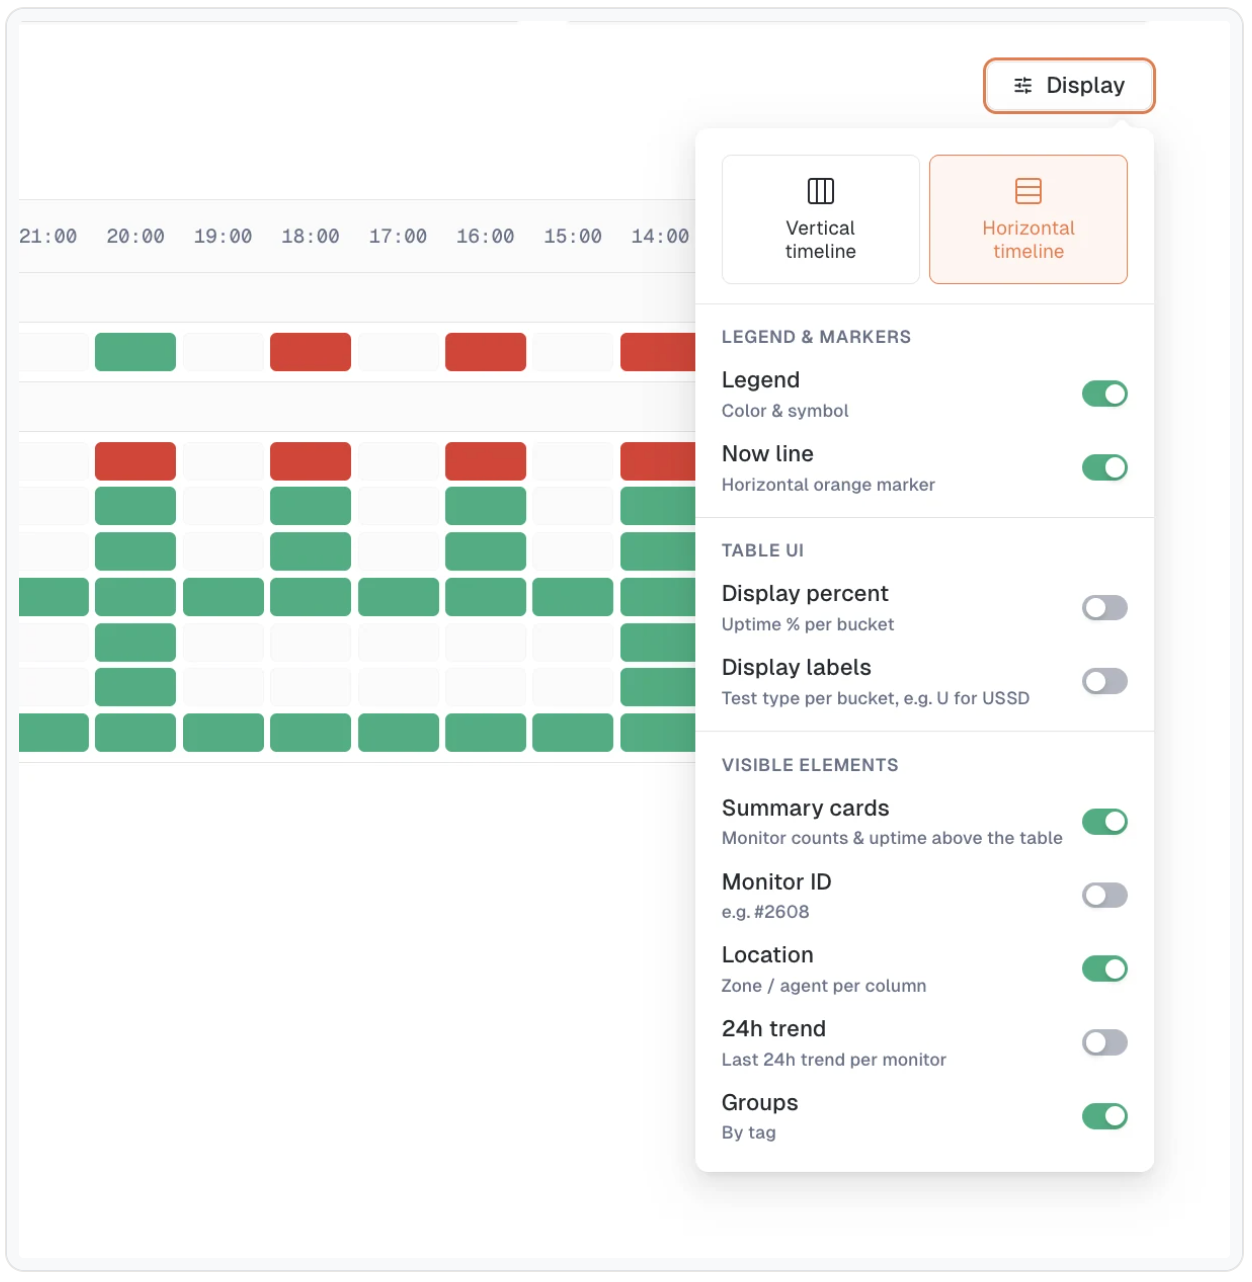The height and width of the screenshot is (1282, 1252).
Task: Disable the Groups by tag toggle
Action: tap(1104, 1117)
